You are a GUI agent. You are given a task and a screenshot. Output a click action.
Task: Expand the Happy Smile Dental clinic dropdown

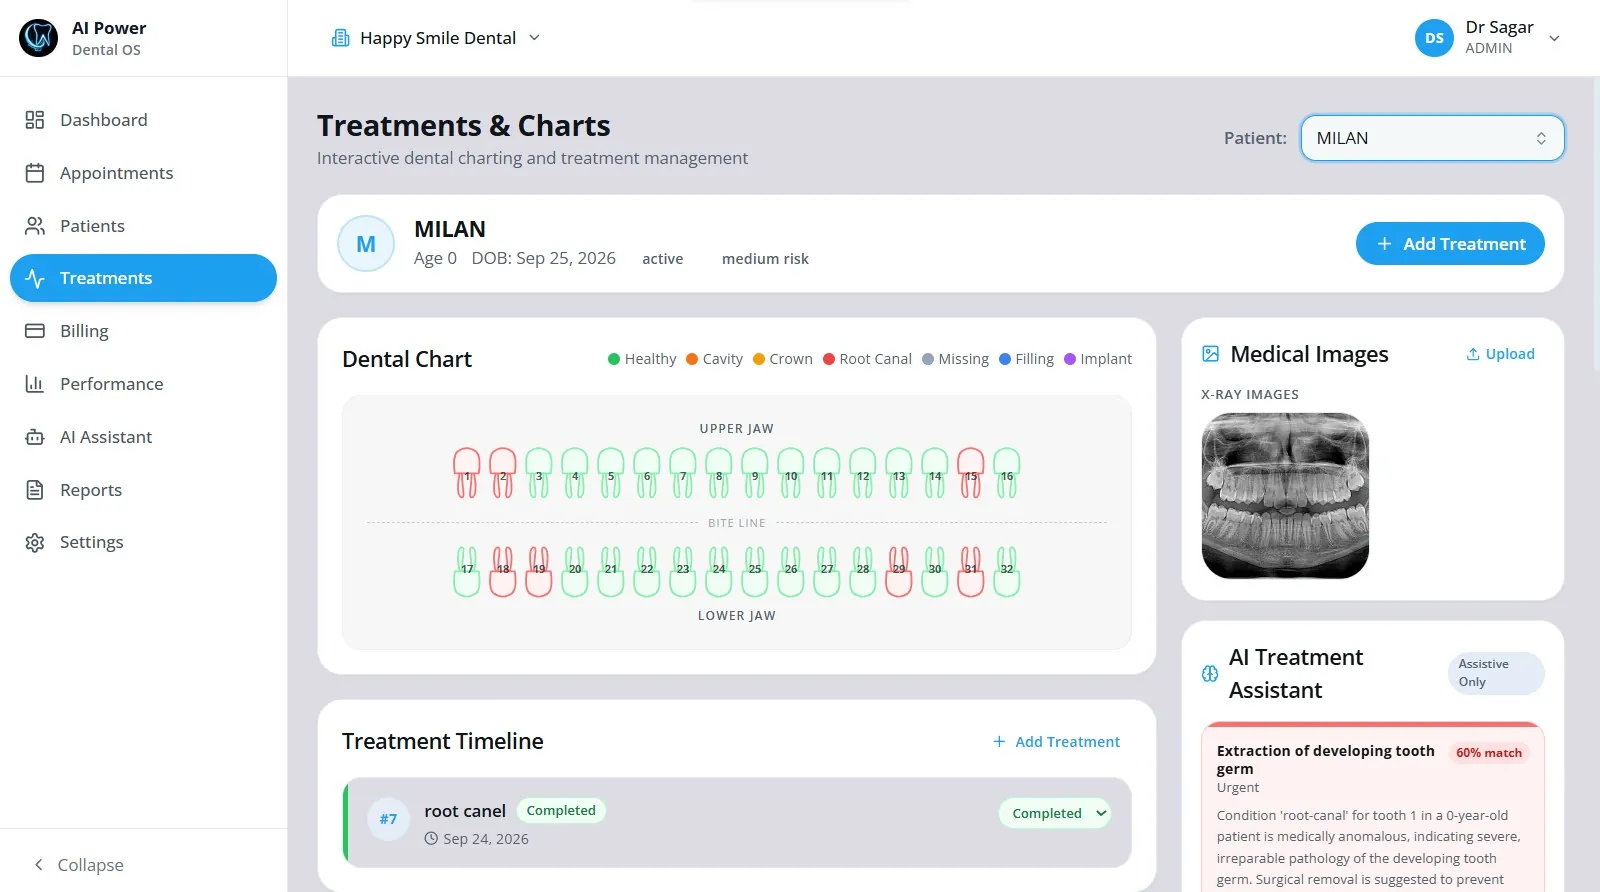click(x=436, y=38)
